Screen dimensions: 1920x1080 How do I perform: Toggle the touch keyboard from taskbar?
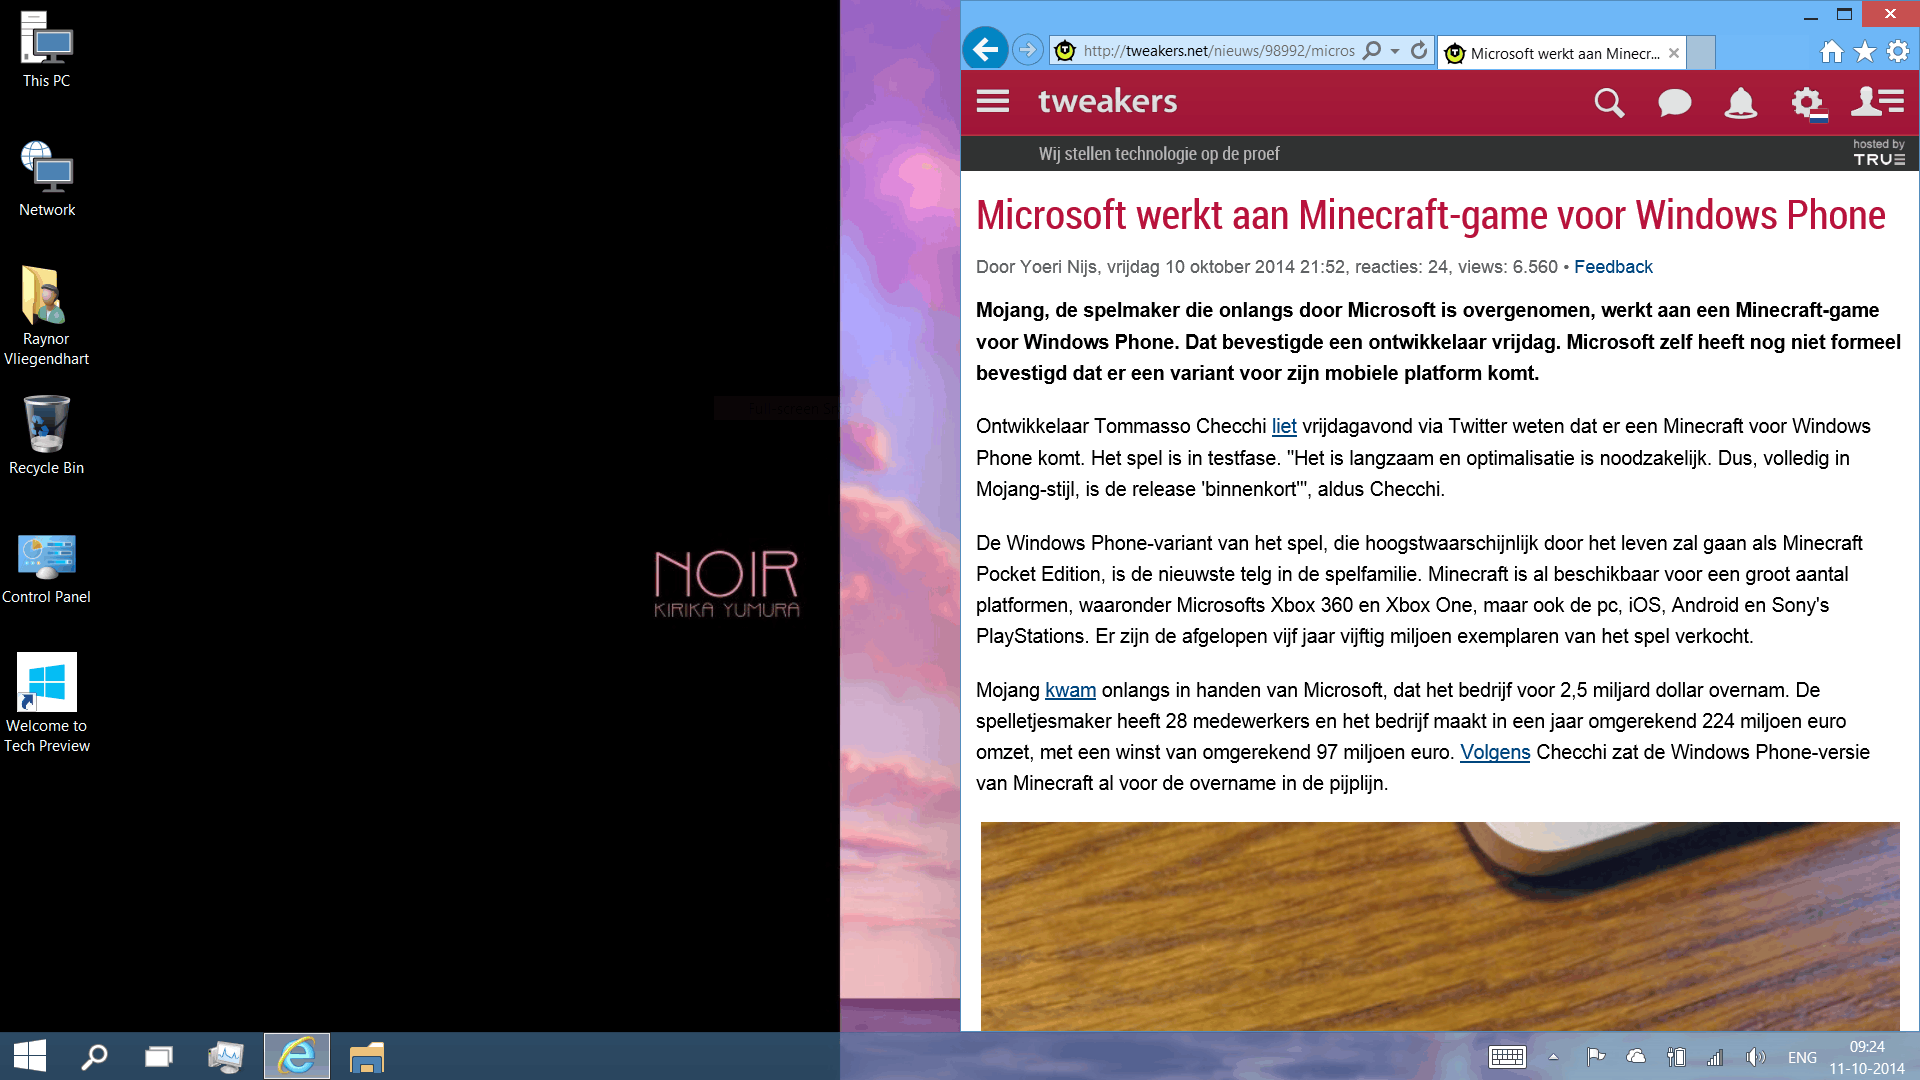coord(1506,1057)
